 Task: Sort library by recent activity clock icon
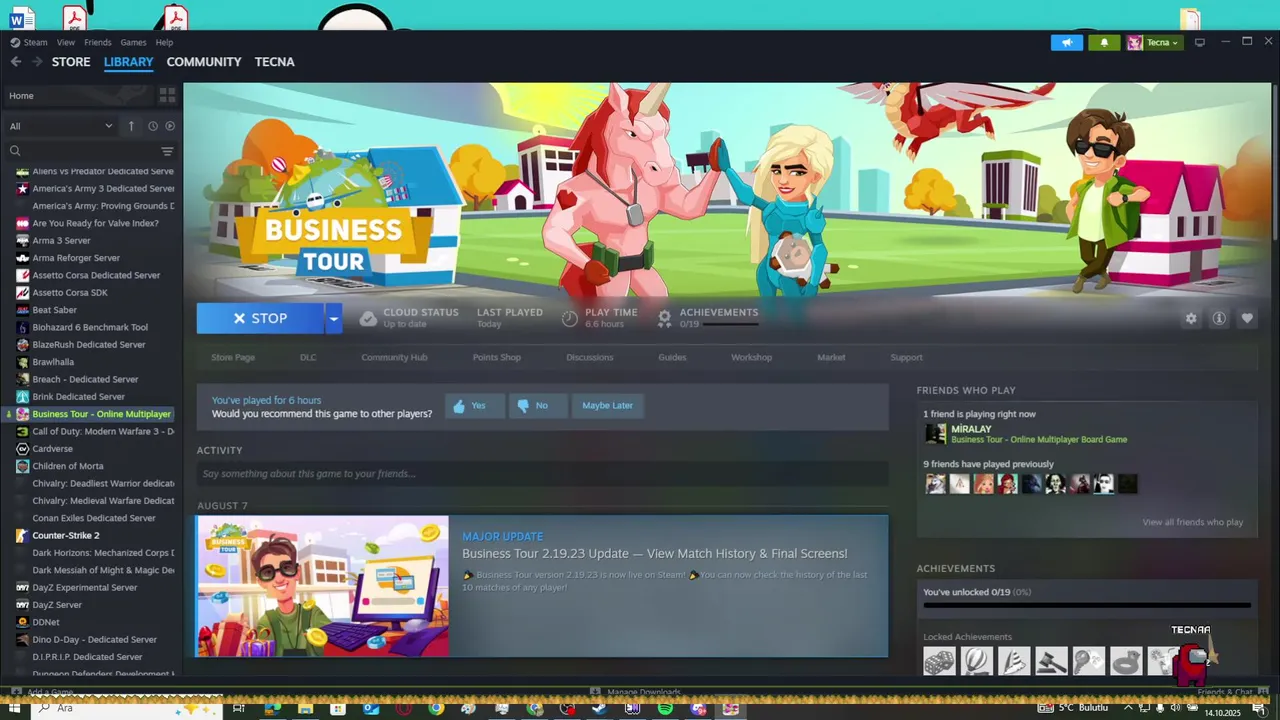153,126
